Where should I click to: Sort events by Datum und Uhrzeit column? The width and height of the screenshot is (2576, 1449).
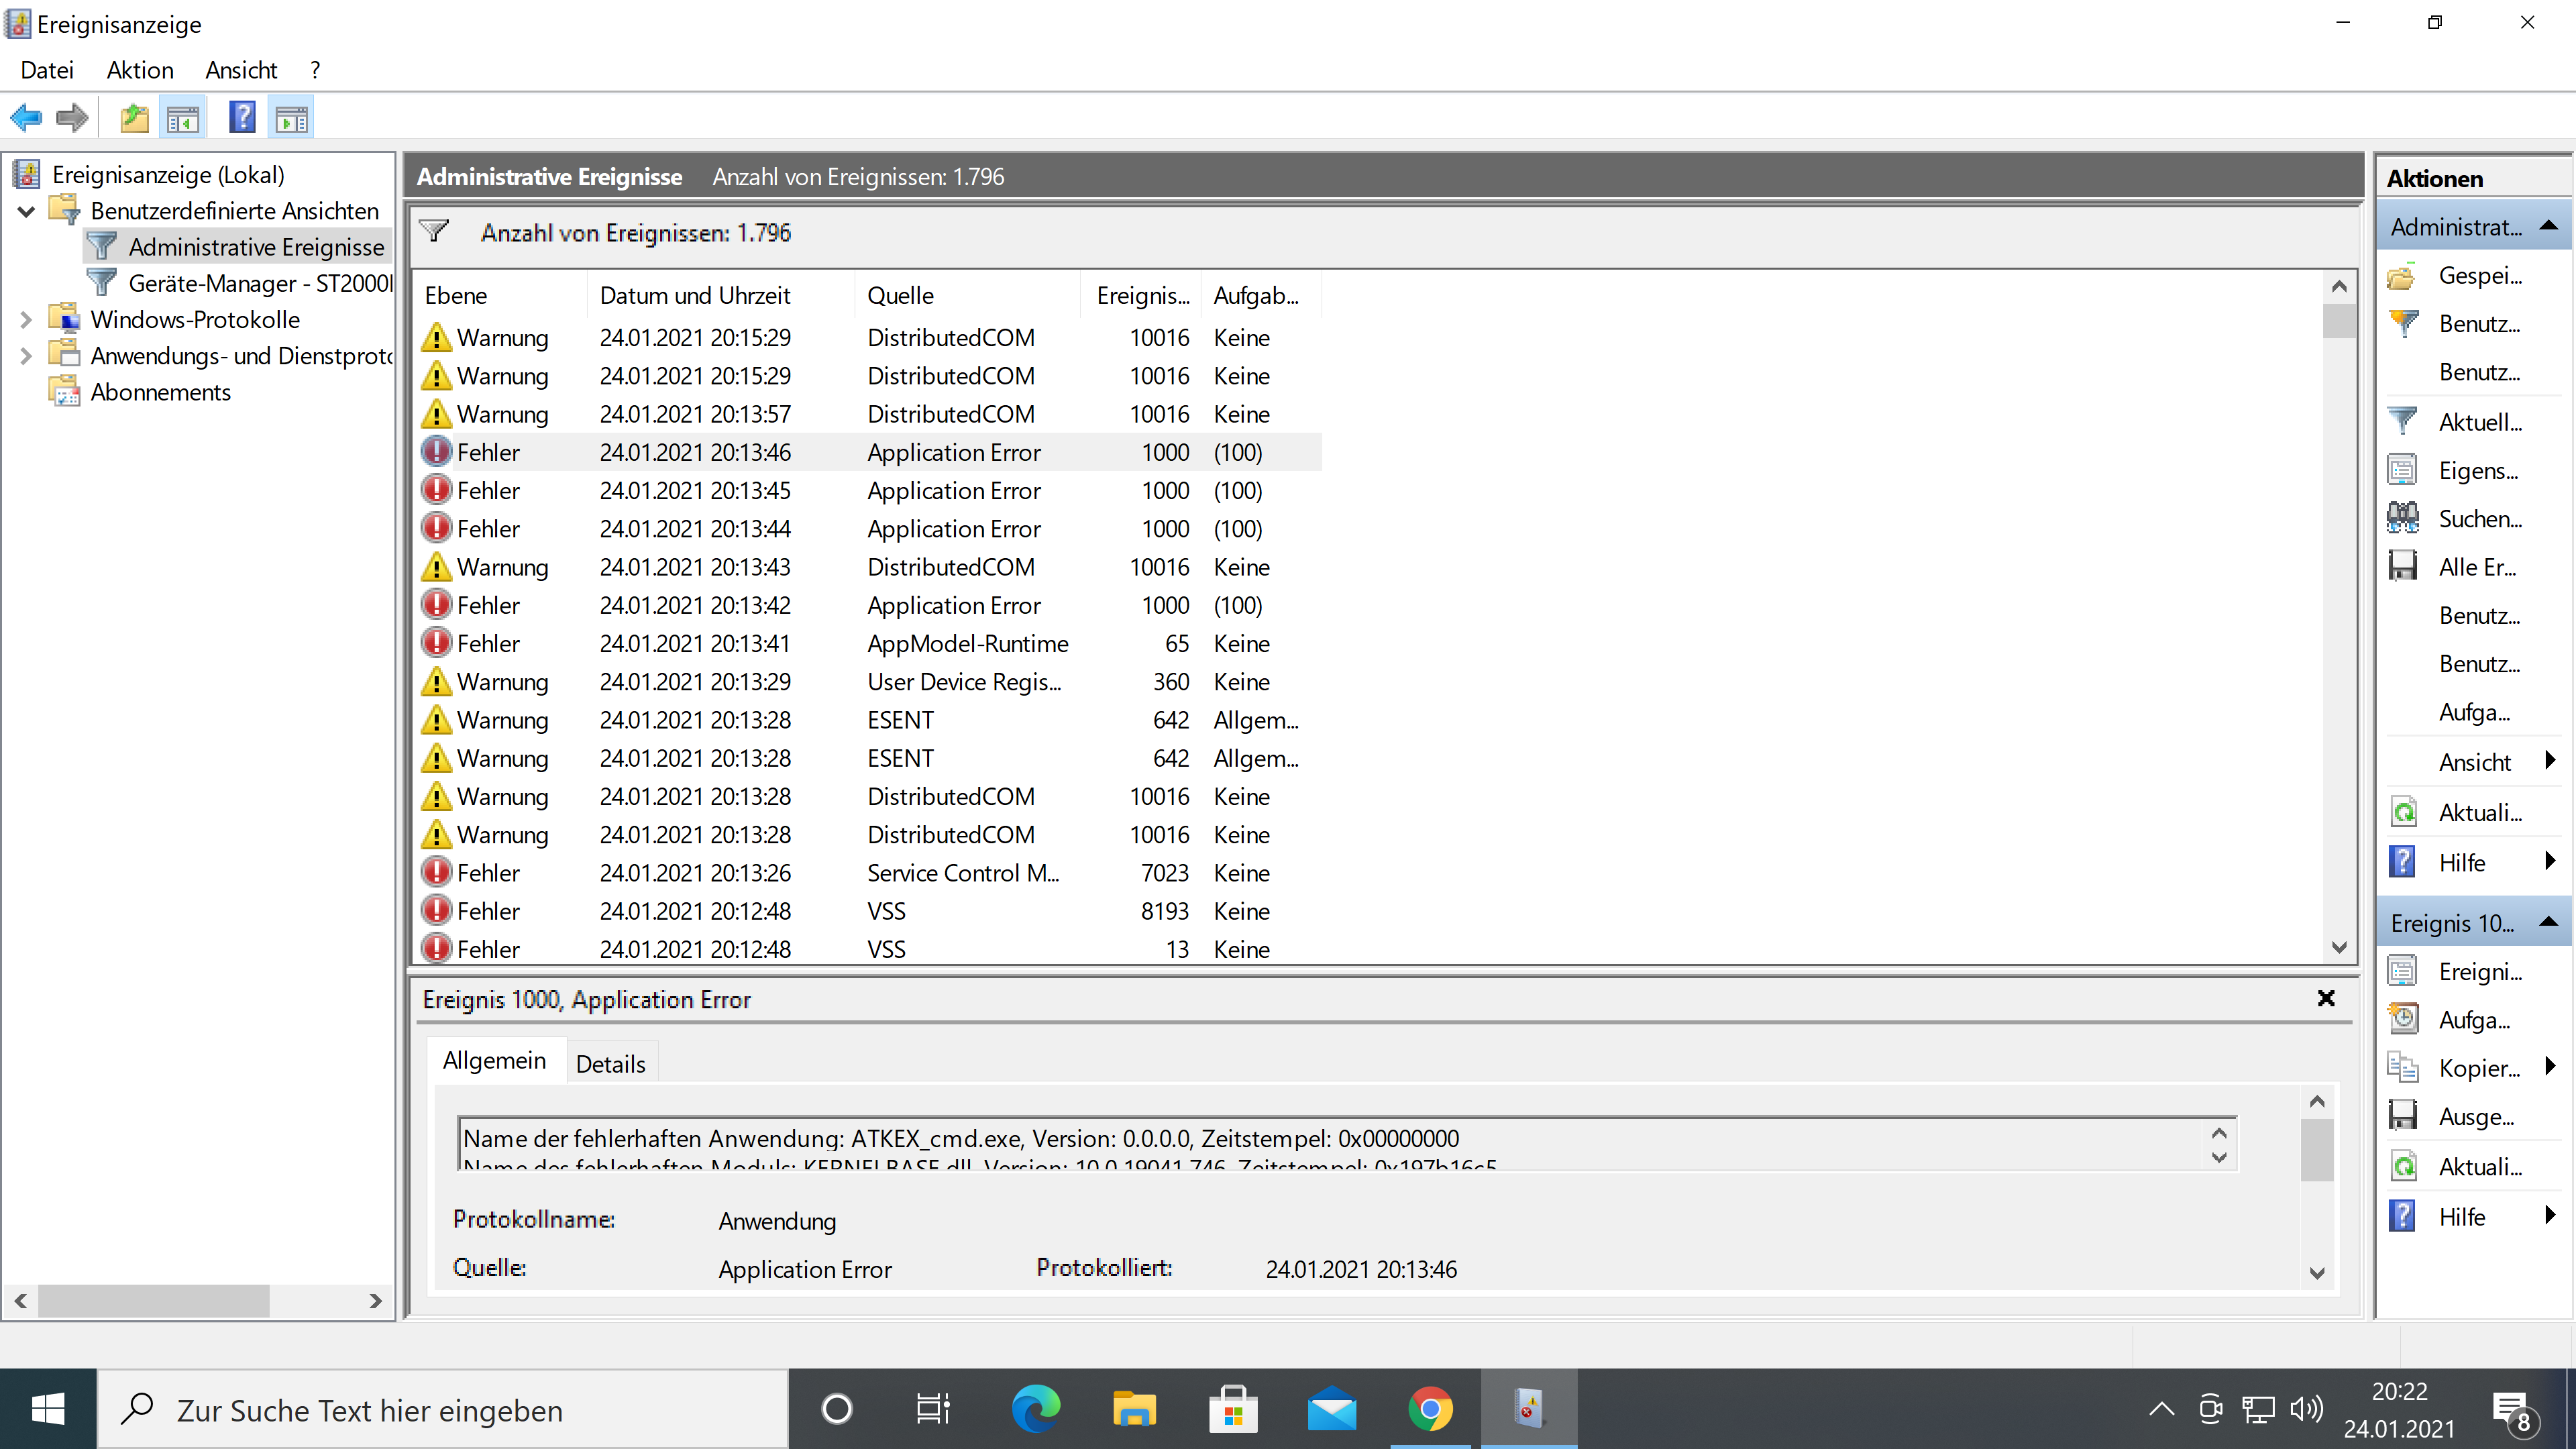[x=695, y=295]
